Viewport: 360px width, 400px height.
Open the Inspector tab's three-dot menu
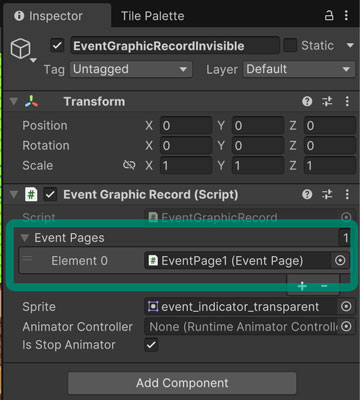point(347,15)
